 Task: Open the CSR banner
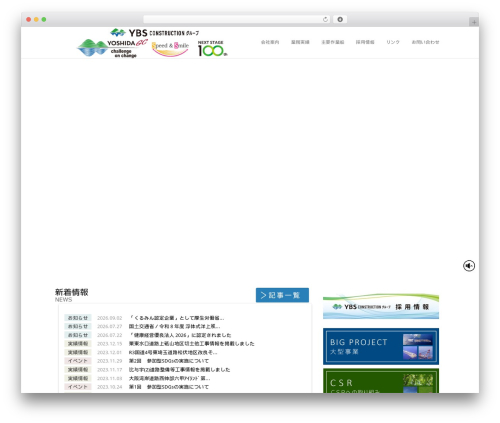point(381,381)
